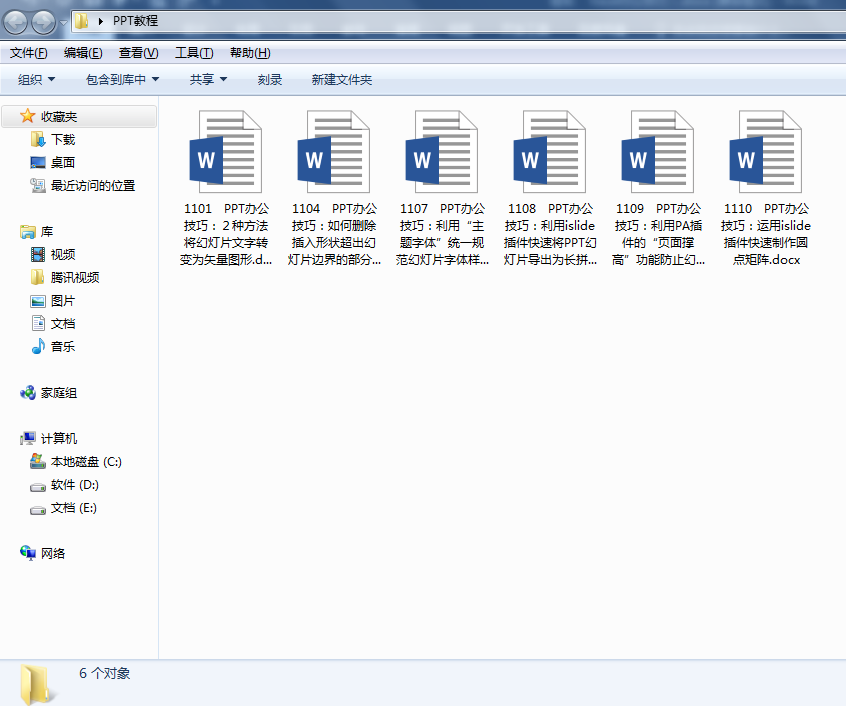
Task: Click the 腾讯视频 folder icon
Action: (x=38, y=277)
